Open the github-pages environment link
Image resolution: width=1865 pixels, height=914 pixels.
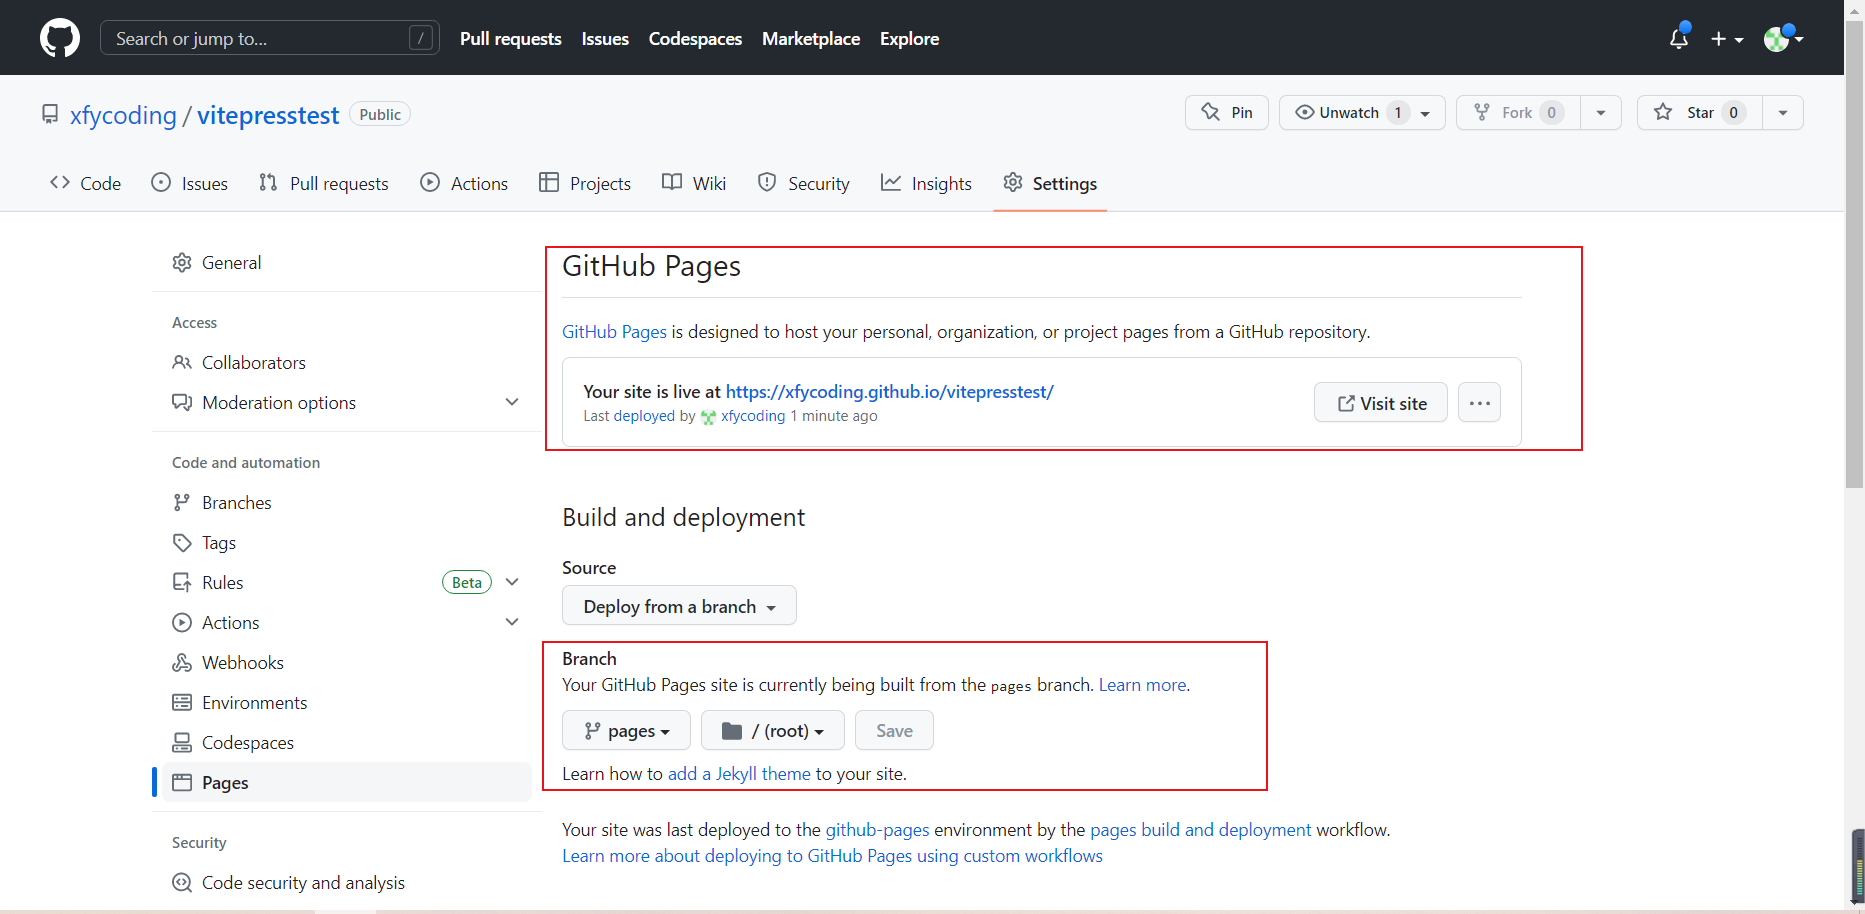[x=877, y=830]
